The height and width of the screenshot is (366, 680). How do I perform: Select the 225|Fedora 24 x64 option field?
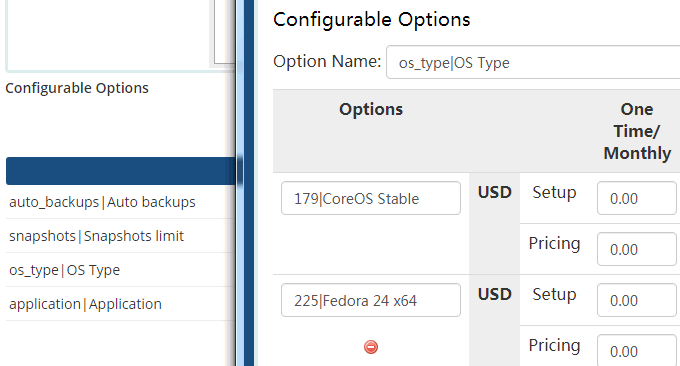click(371, 300)
